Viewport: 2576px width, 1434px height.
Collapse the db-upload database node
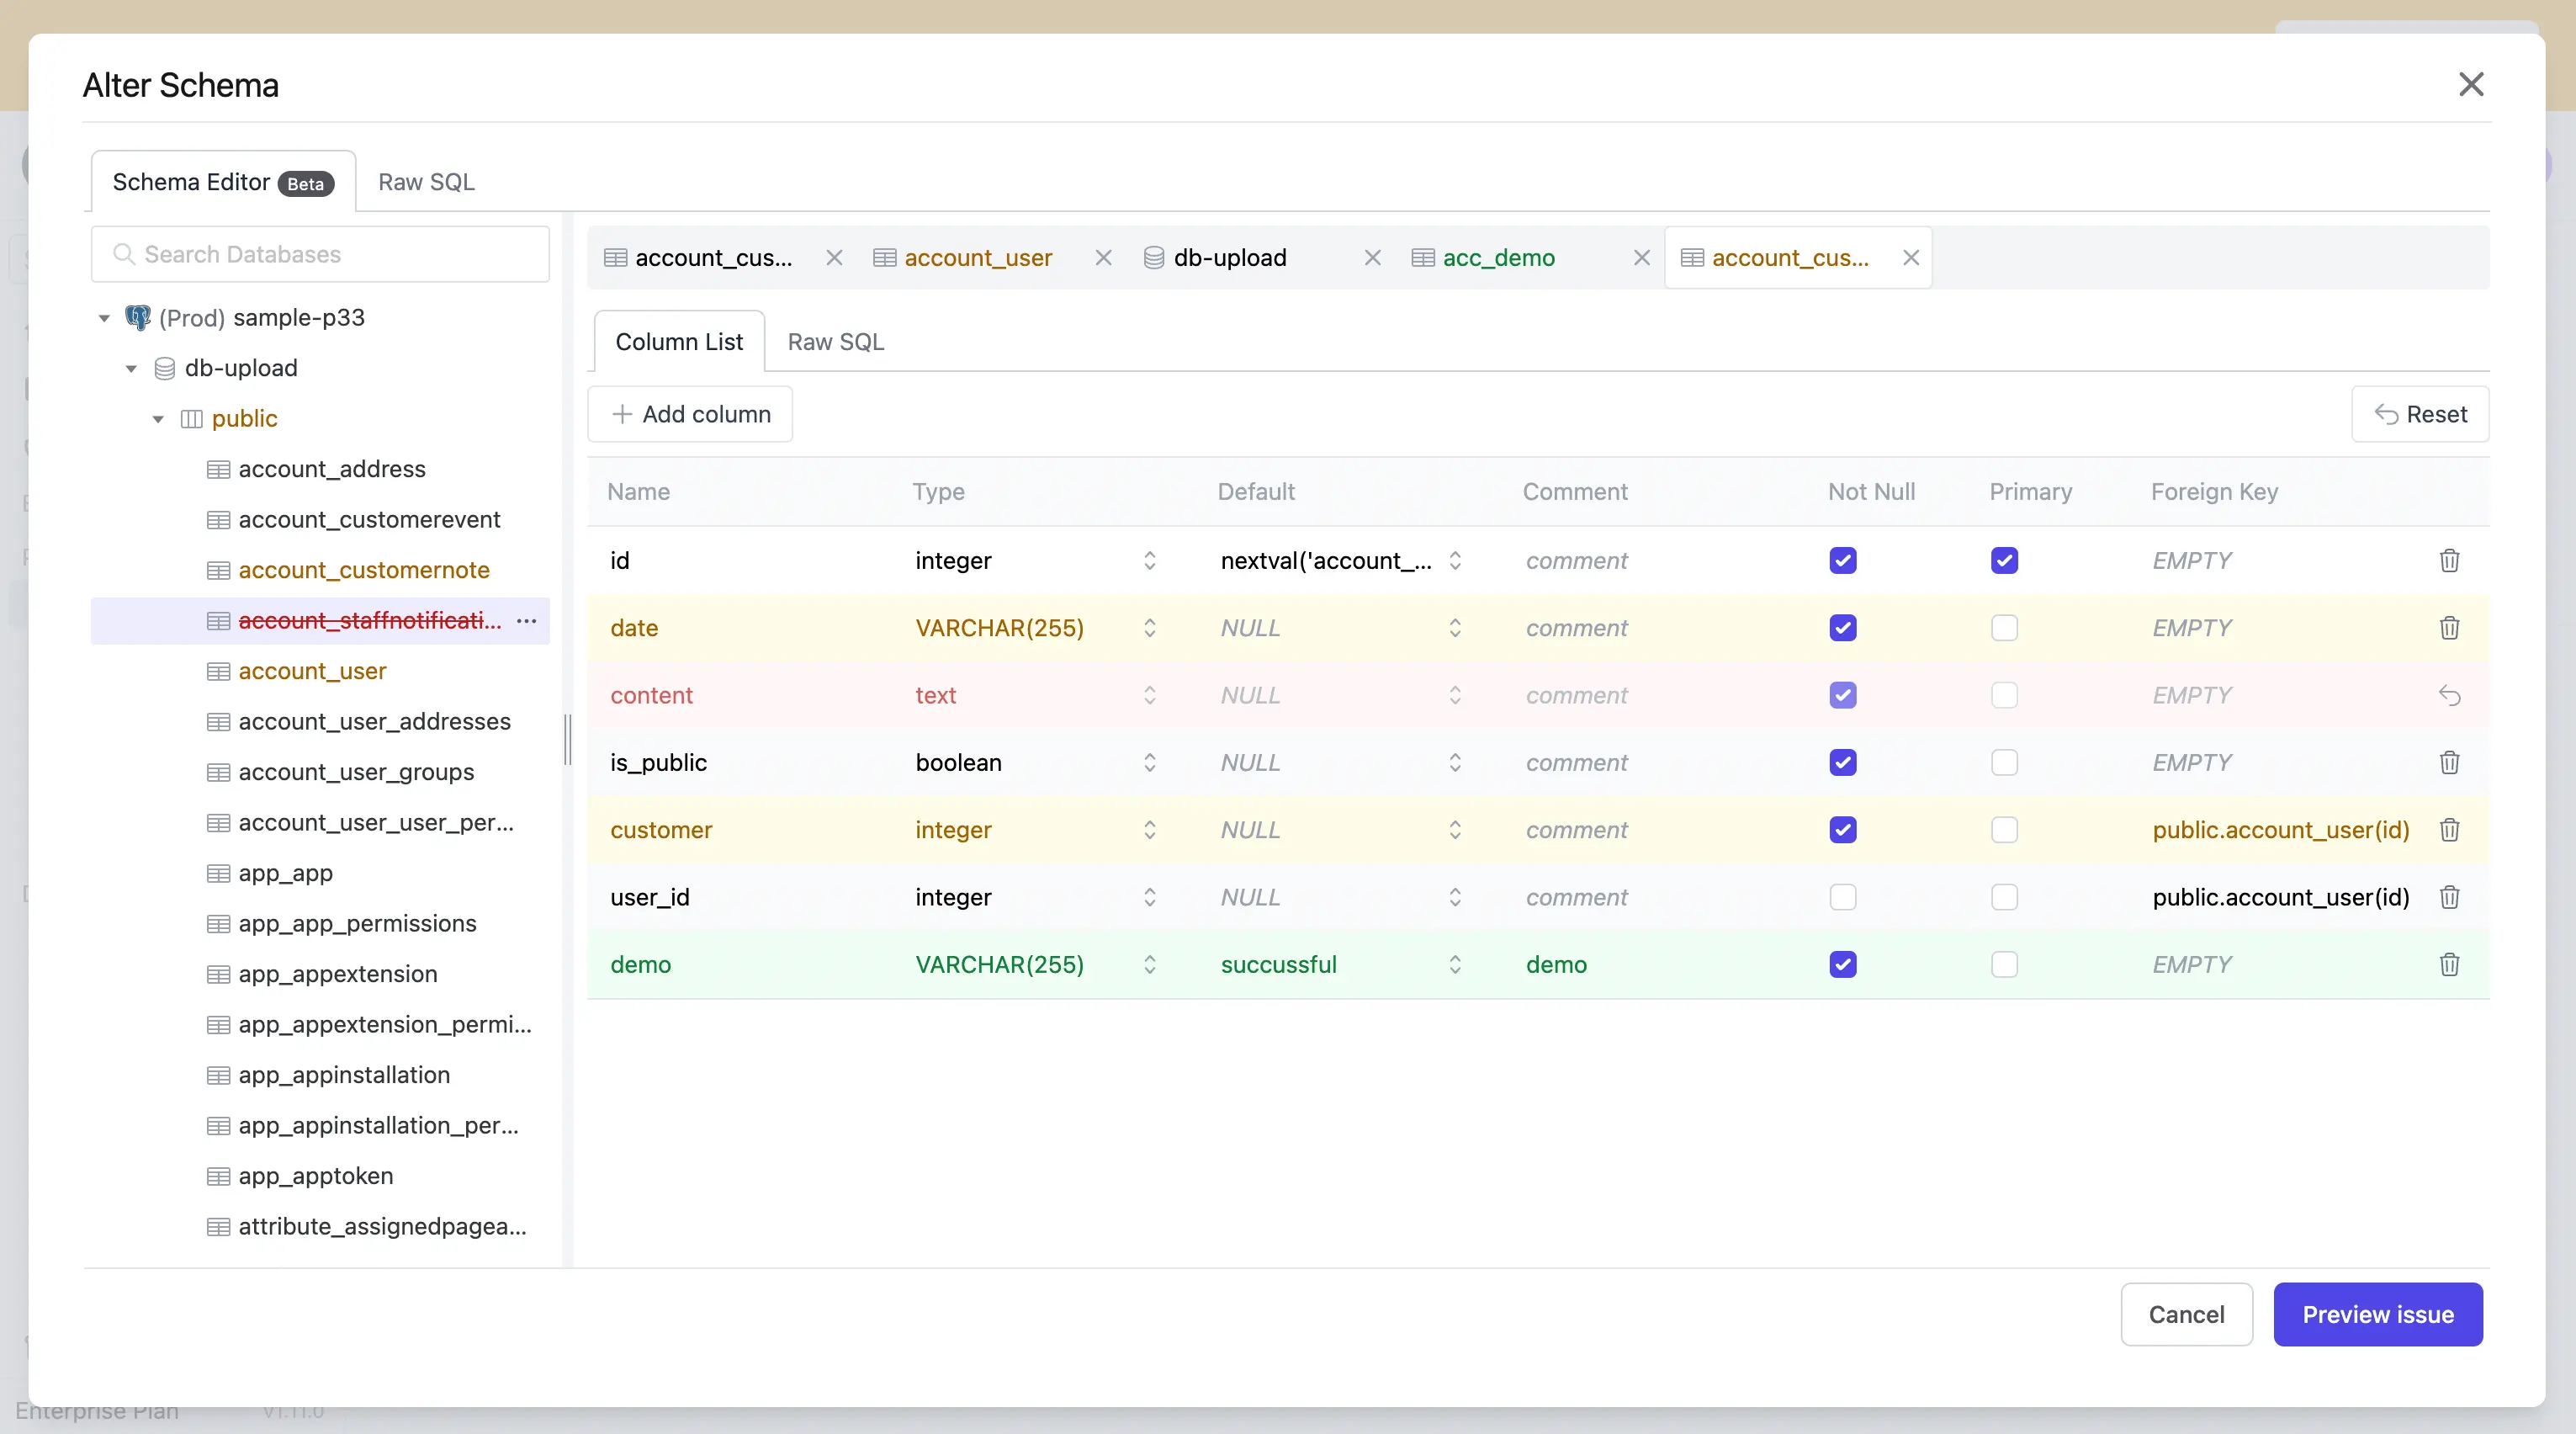pyautogui.click(x=131, y=368)
